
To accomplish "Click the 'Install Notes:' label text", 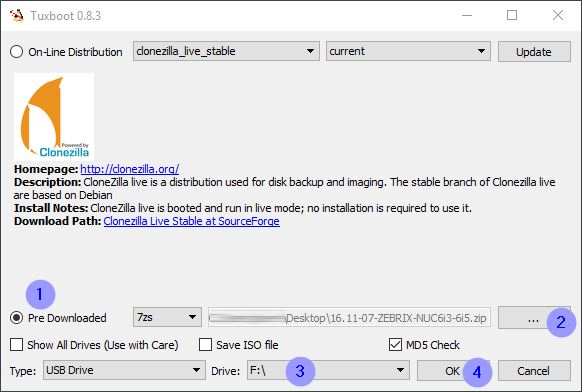I will click(51, 208).
